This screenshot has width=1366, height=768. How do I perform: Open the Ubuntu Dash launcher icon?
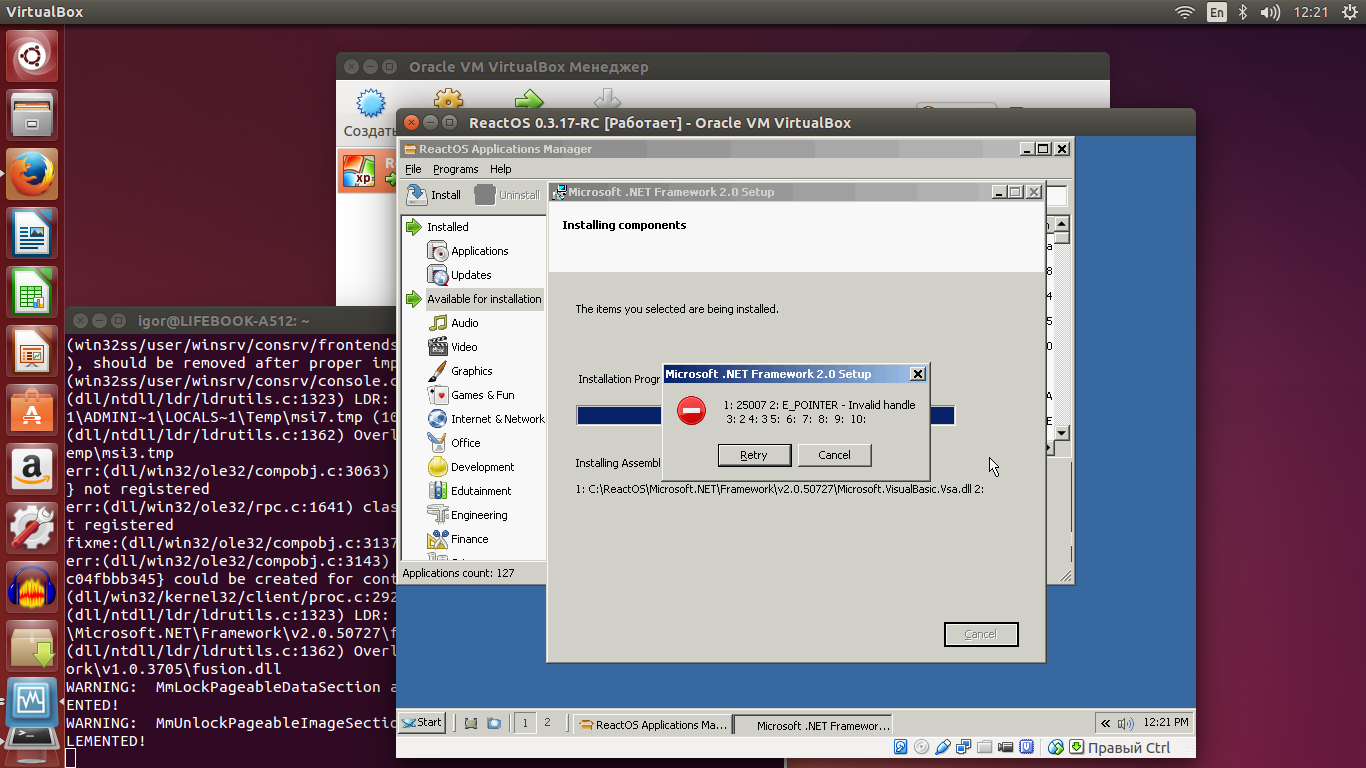[x=33, y=56]
